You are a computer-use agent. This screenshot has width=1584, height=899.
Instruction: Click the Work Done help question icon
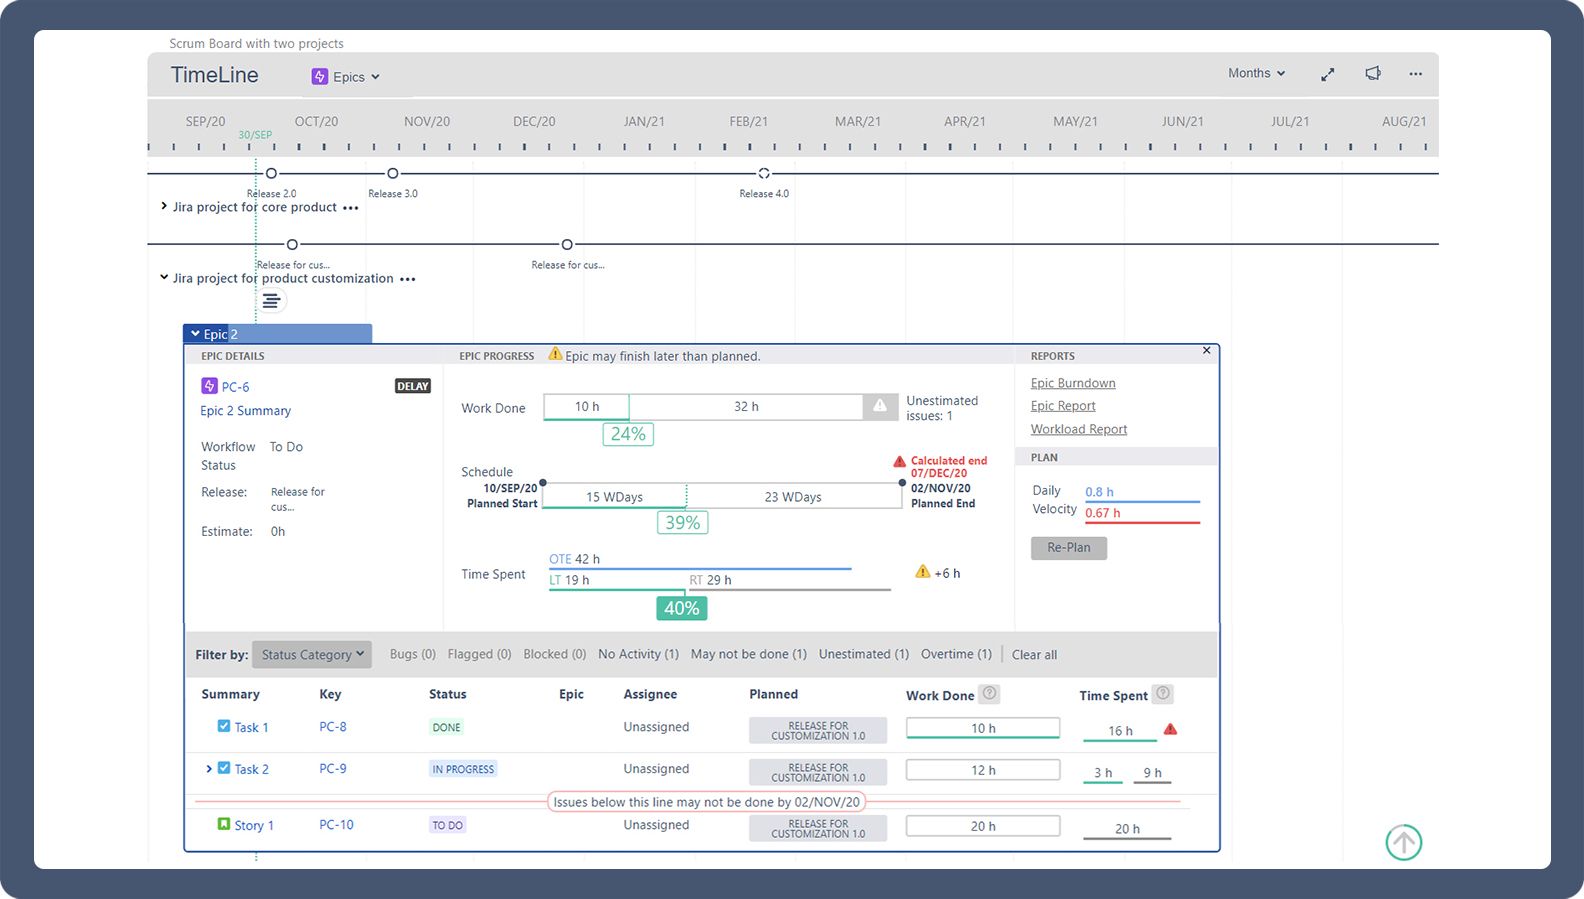coord(988,693)
